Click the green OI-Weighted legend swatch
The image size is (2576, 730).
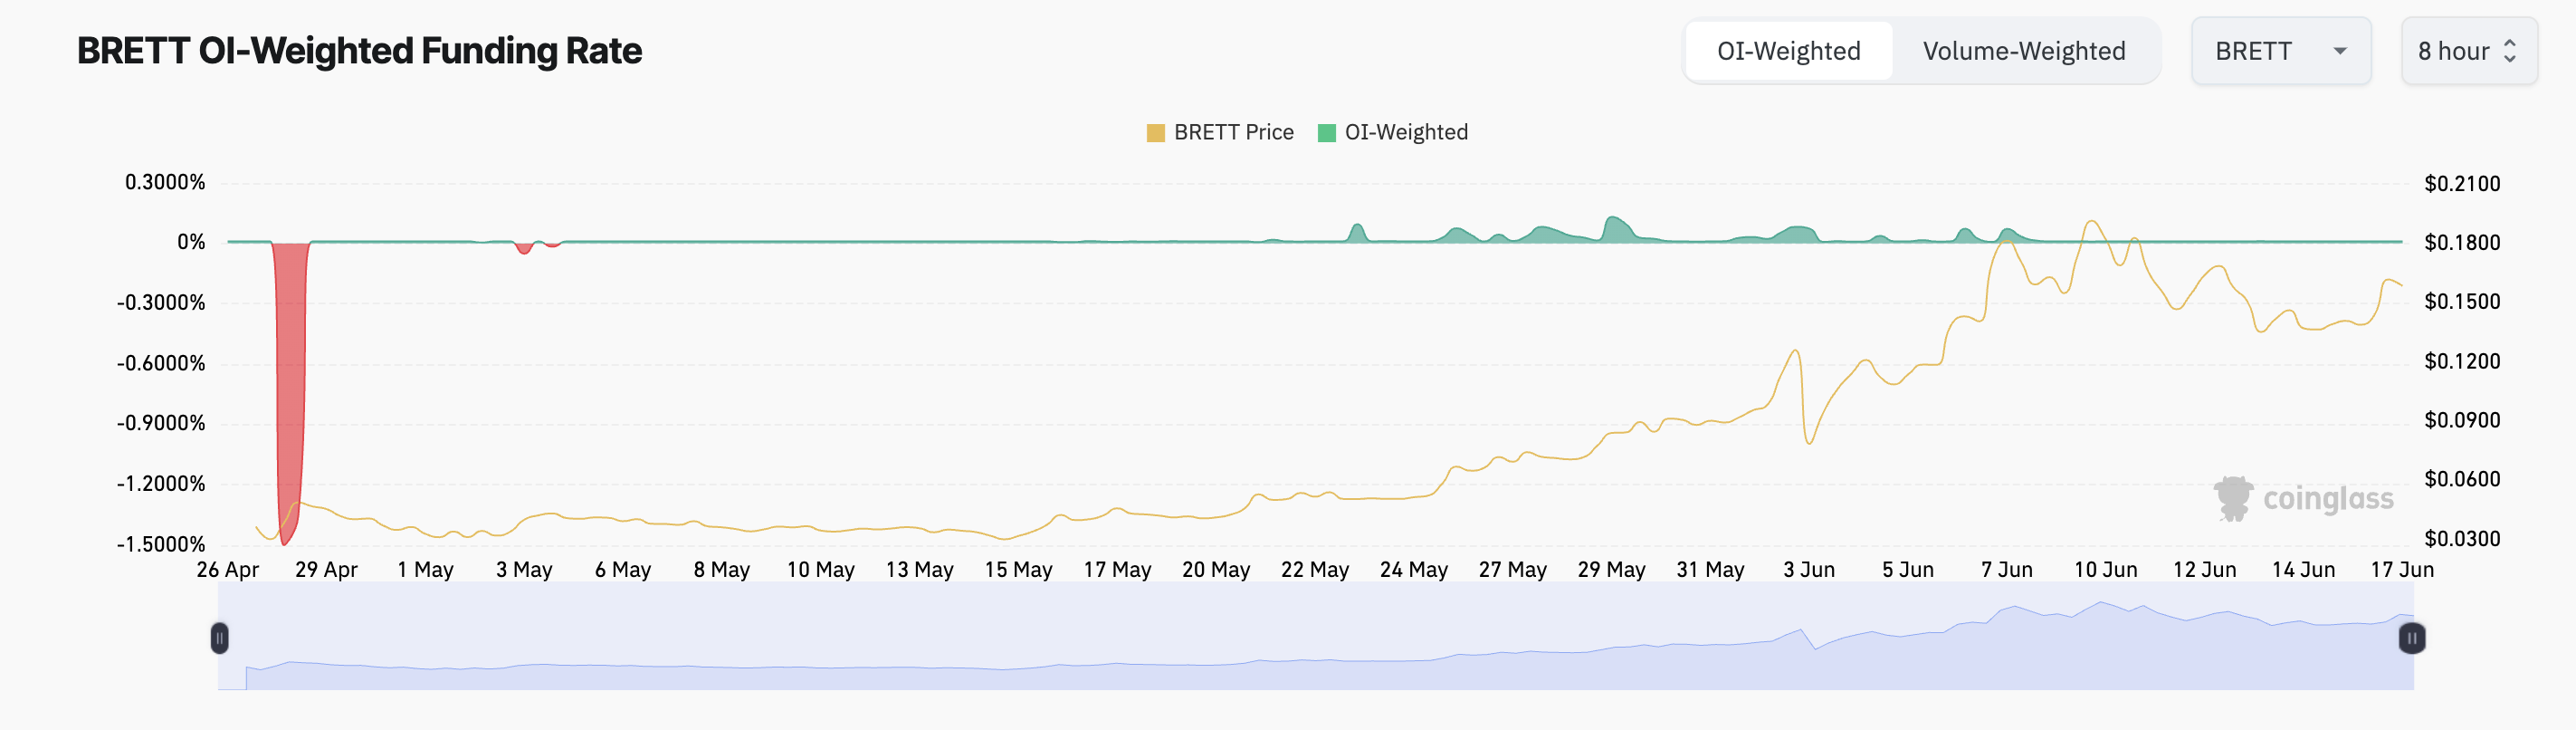point(1327,133)
